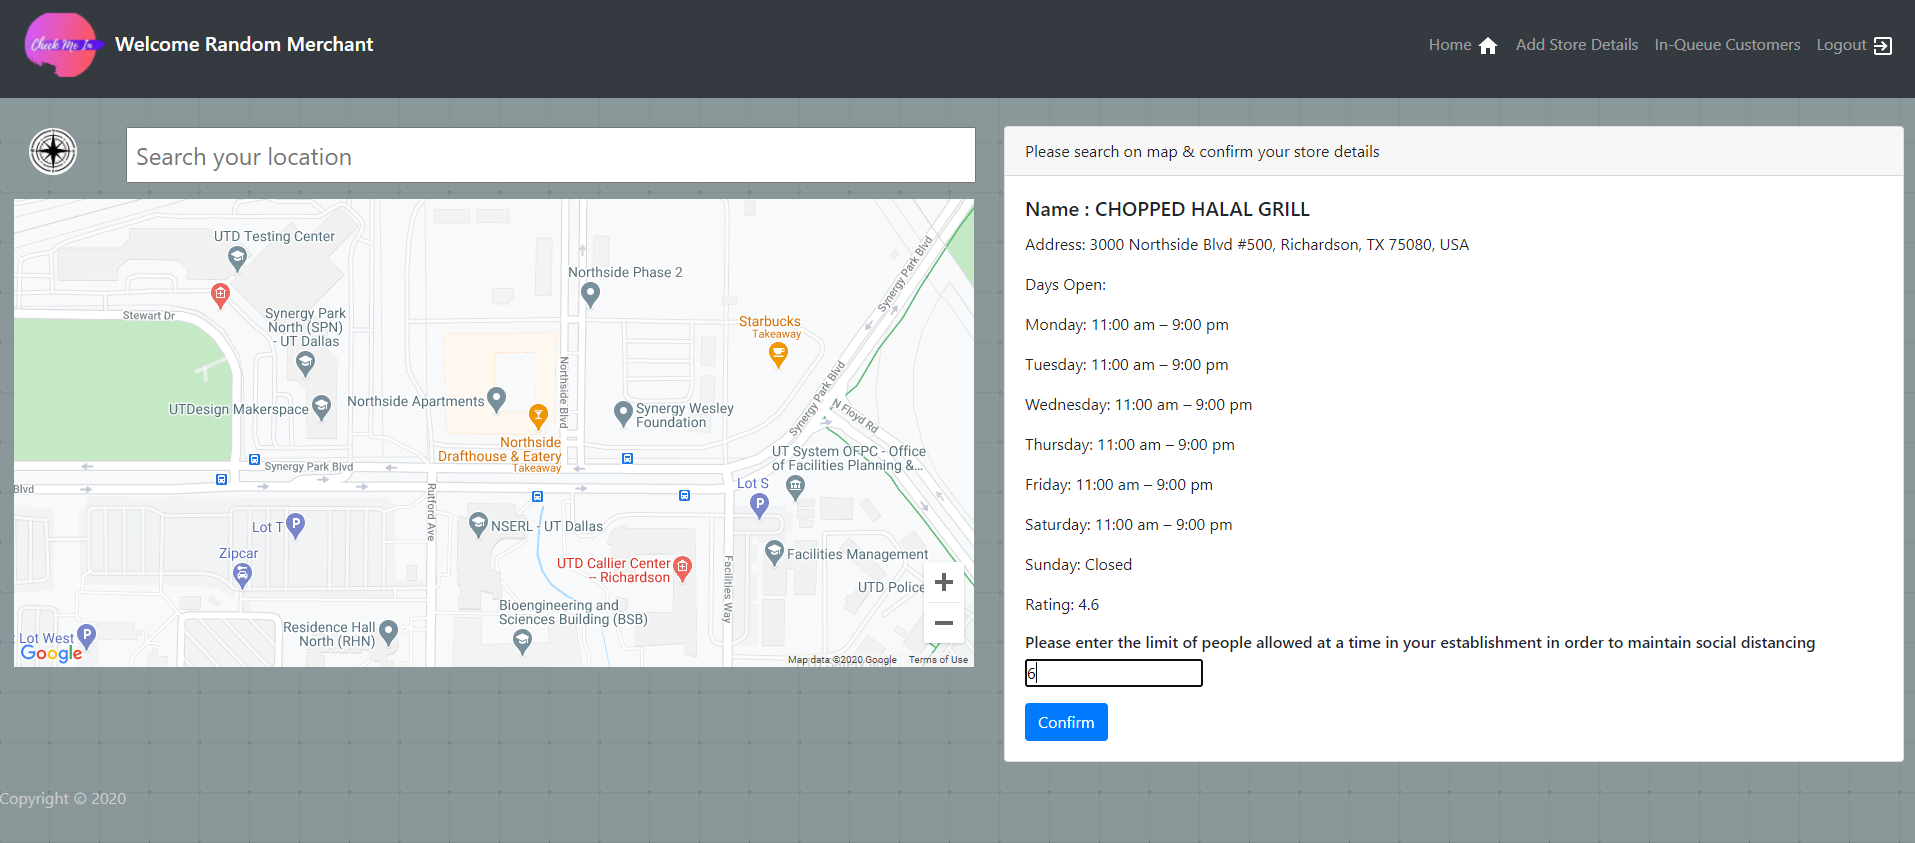Click the Starbucks Takeaway orange pin
The width and height of the screenshot is (1915, 843).
click(x=778, y=355)
